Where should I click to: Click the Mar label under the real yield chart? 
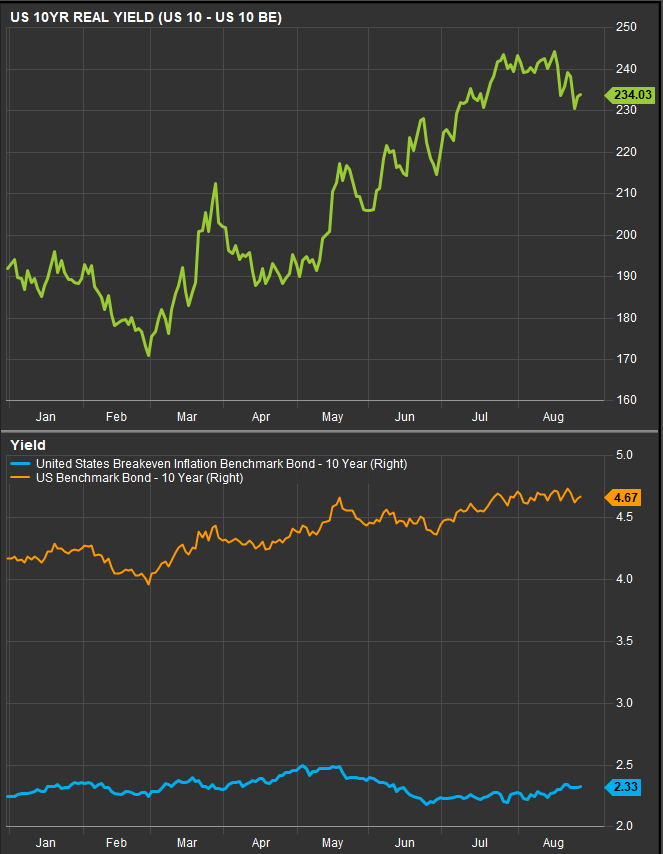tap(187, 417)
